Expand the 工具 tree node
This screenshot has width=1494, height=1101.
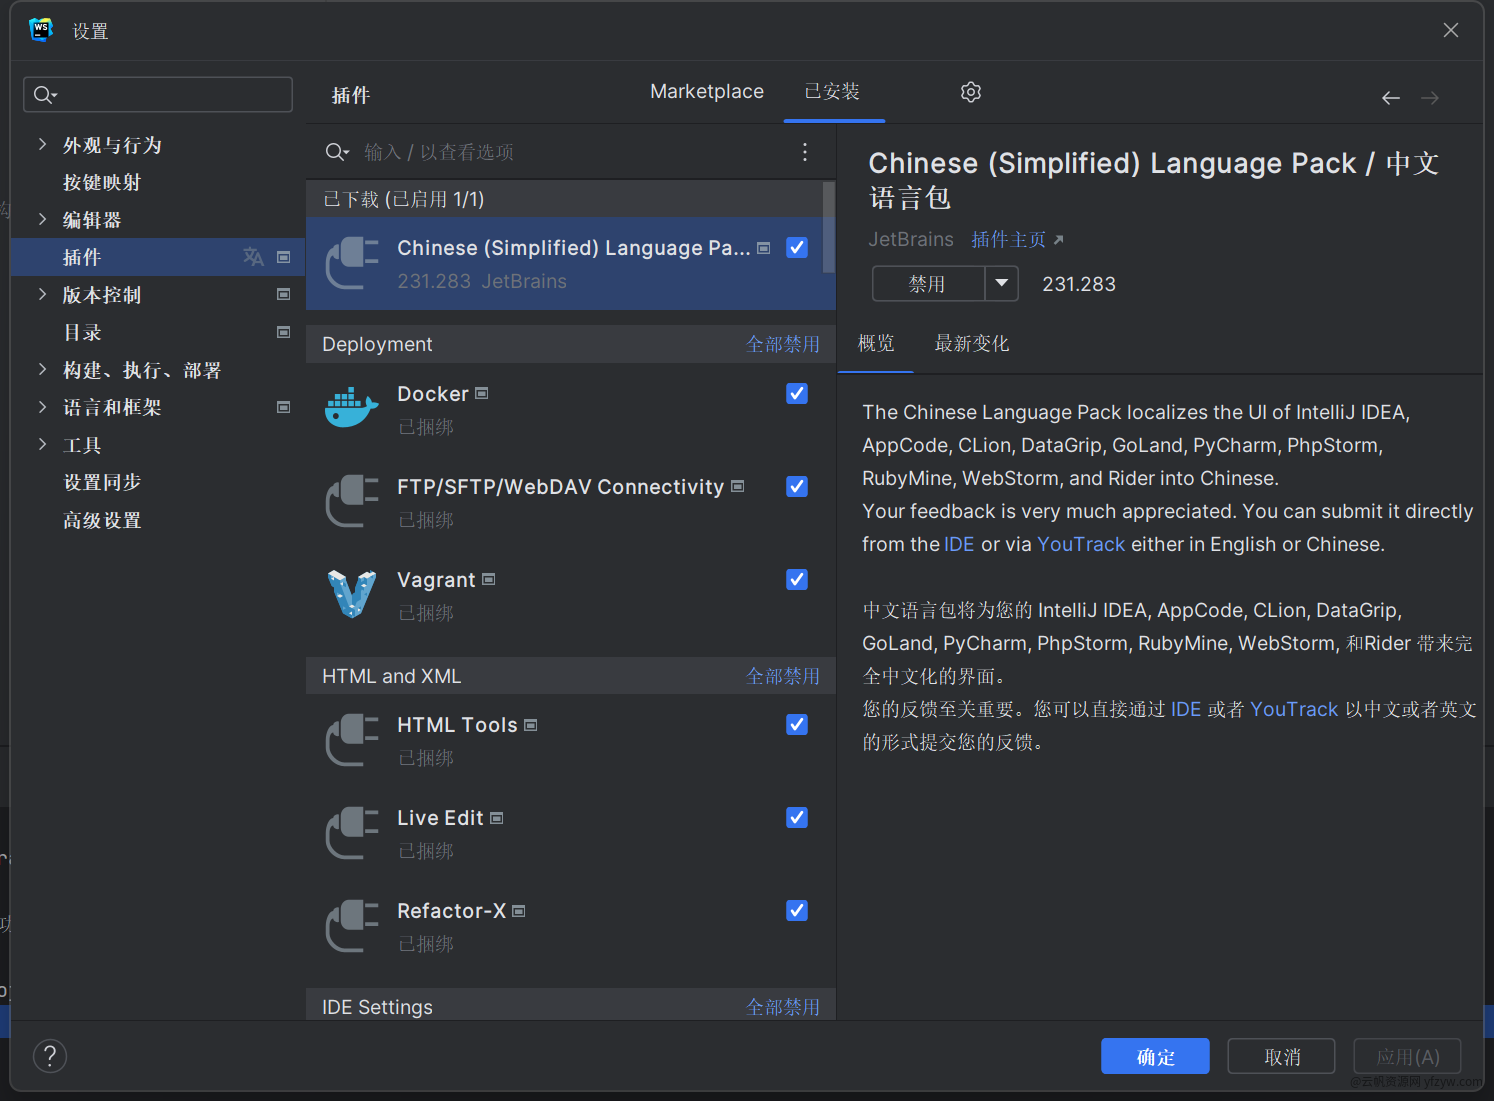point(42,444)
